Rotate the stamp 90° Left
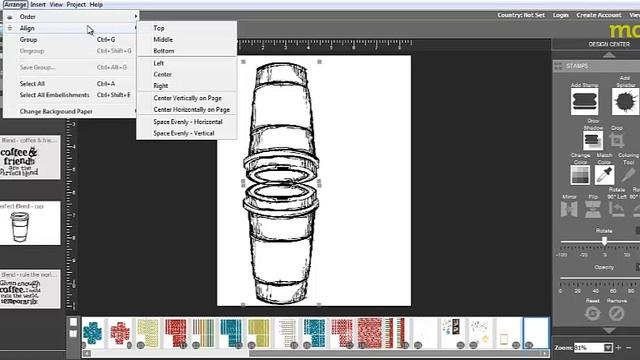The width and height of the screenshot is (640, 360). 616,209
